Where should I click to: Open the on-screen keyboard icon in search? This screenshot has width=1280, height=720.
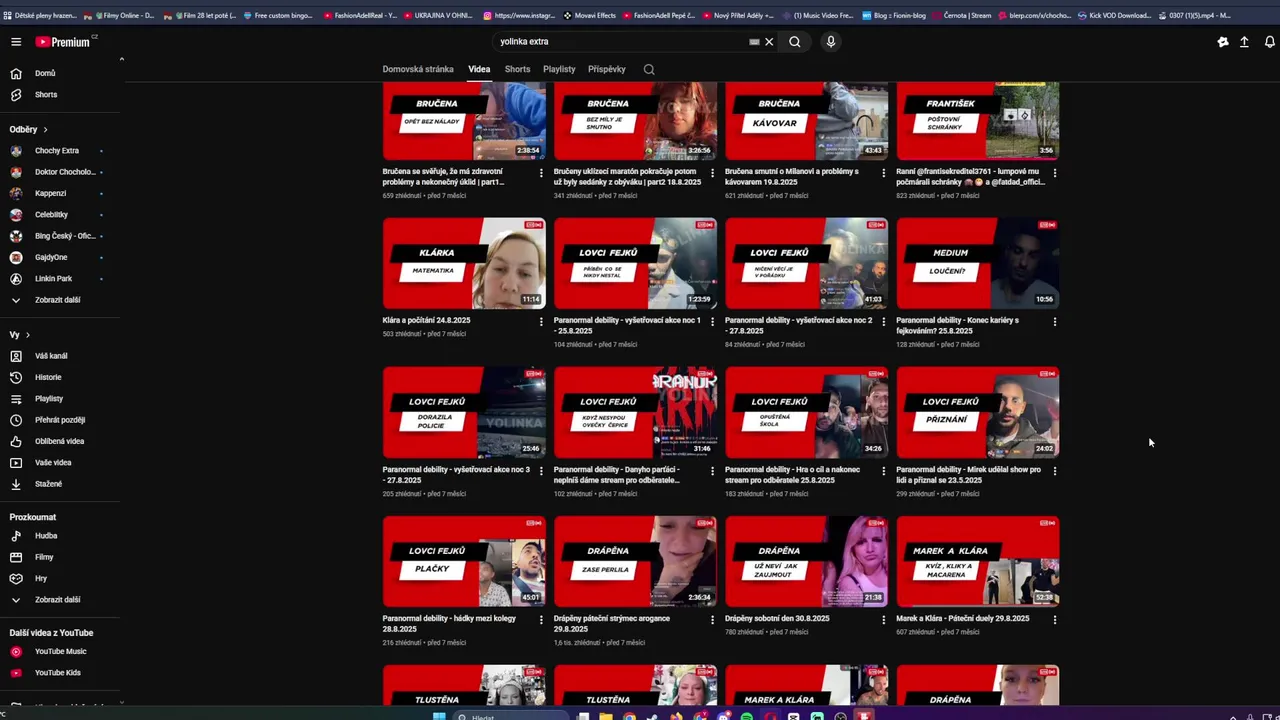(754, 42)
